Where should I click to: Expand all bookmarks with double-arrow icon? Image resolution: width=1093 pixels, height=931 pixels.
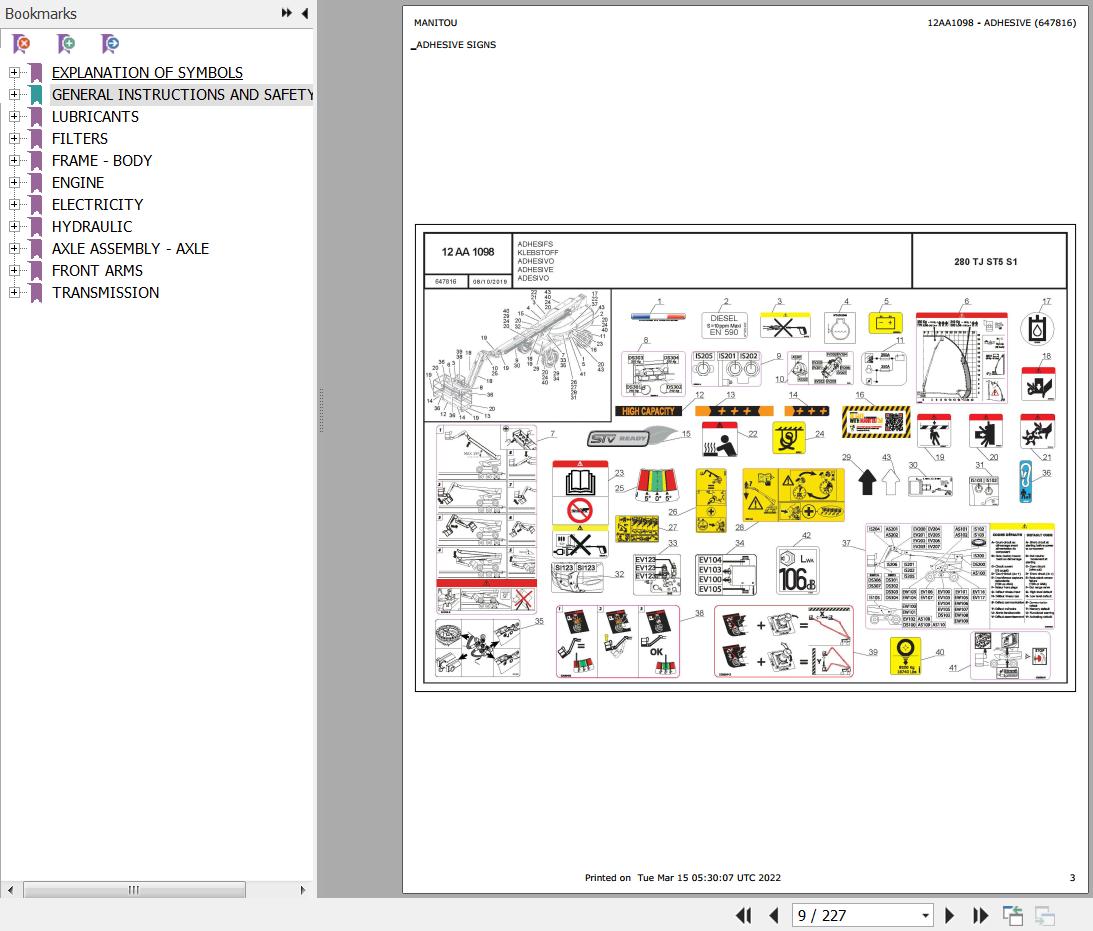(x=286, y=13)
